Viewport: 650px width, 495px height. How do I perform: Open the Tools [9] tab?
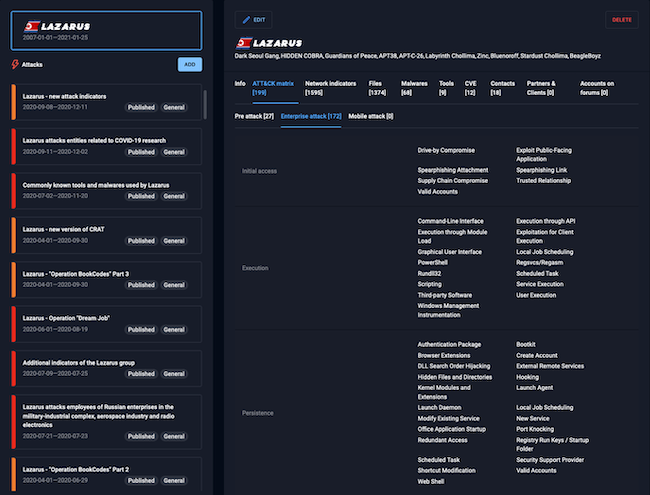point(446,88)
